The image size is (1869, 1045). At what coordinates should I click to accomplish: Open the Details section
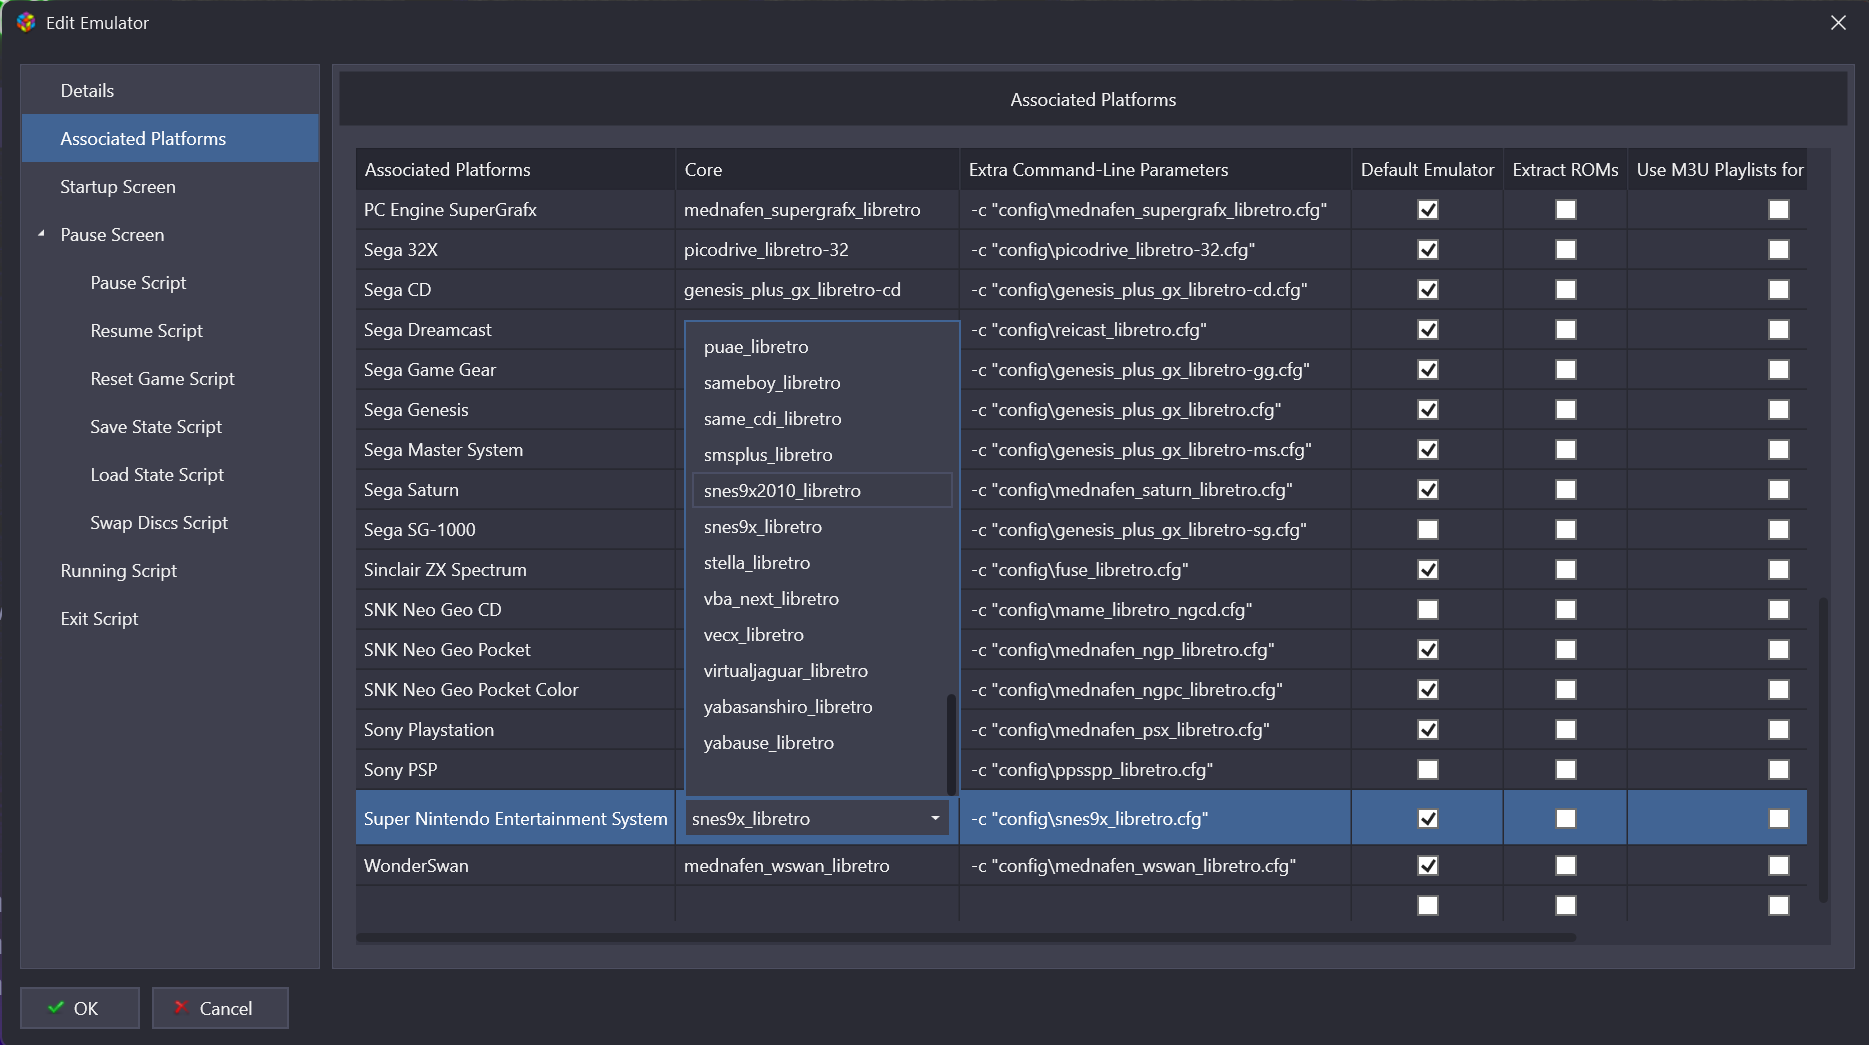[x=87, y=91]
